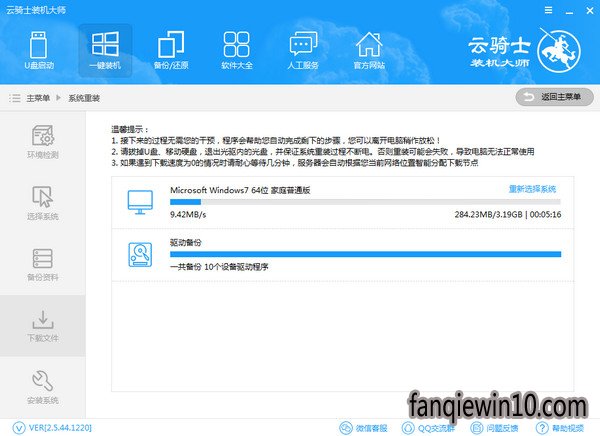The height and width of the screenshot is (436, 600).
Task: Click the 驱动备份 label
Action: tap(186, 242)
